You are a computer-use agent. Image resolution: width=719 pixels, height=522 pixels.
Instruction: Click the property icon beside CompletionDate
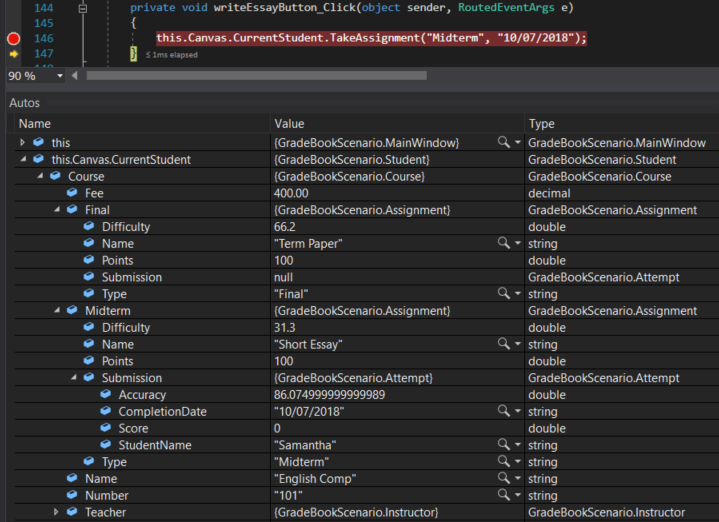105,411
